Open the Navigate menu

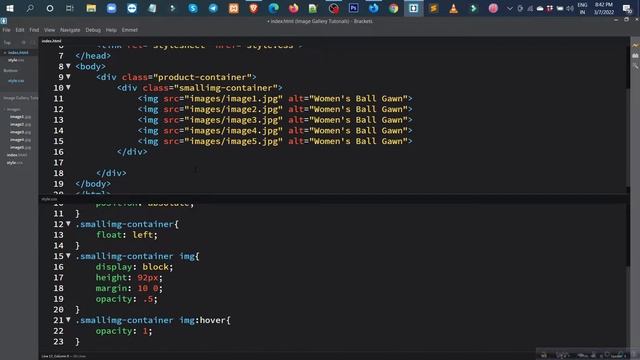coord(70,30)
